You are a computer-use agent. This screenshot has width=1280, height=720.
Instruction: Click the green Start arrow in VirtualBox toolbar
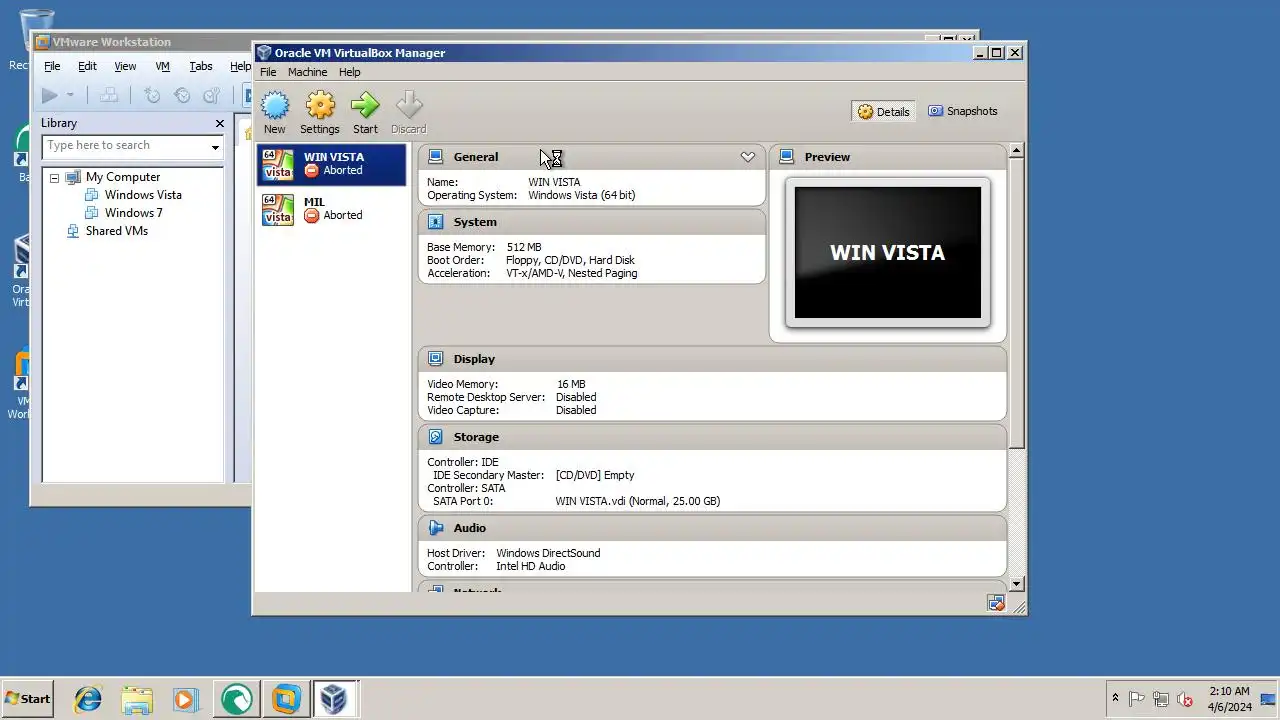365,106
